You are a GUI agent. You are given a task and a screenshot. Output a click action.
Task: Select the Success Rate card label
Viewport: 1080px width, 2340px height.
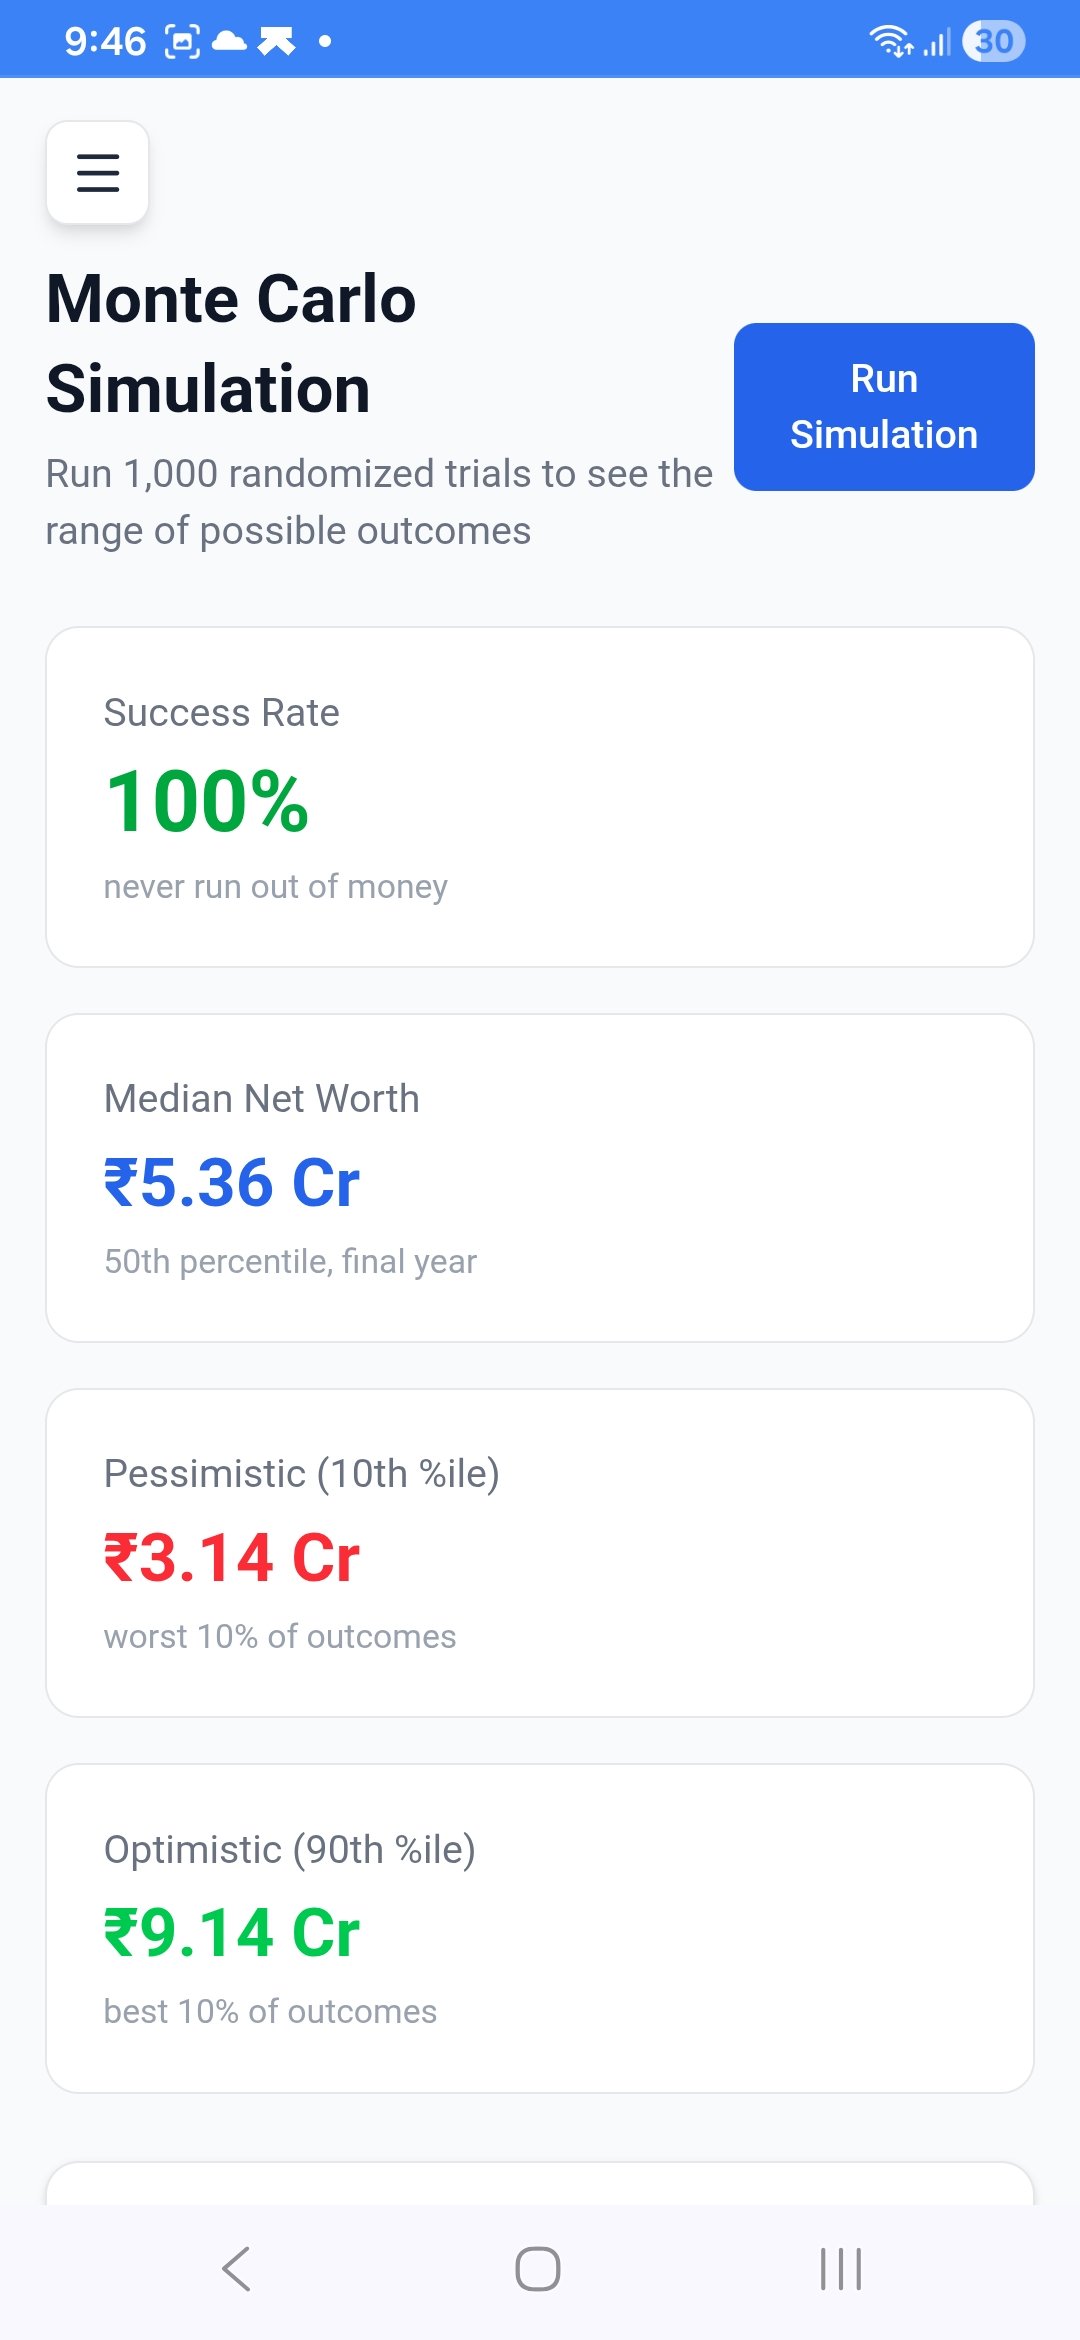tap(222, 713)
